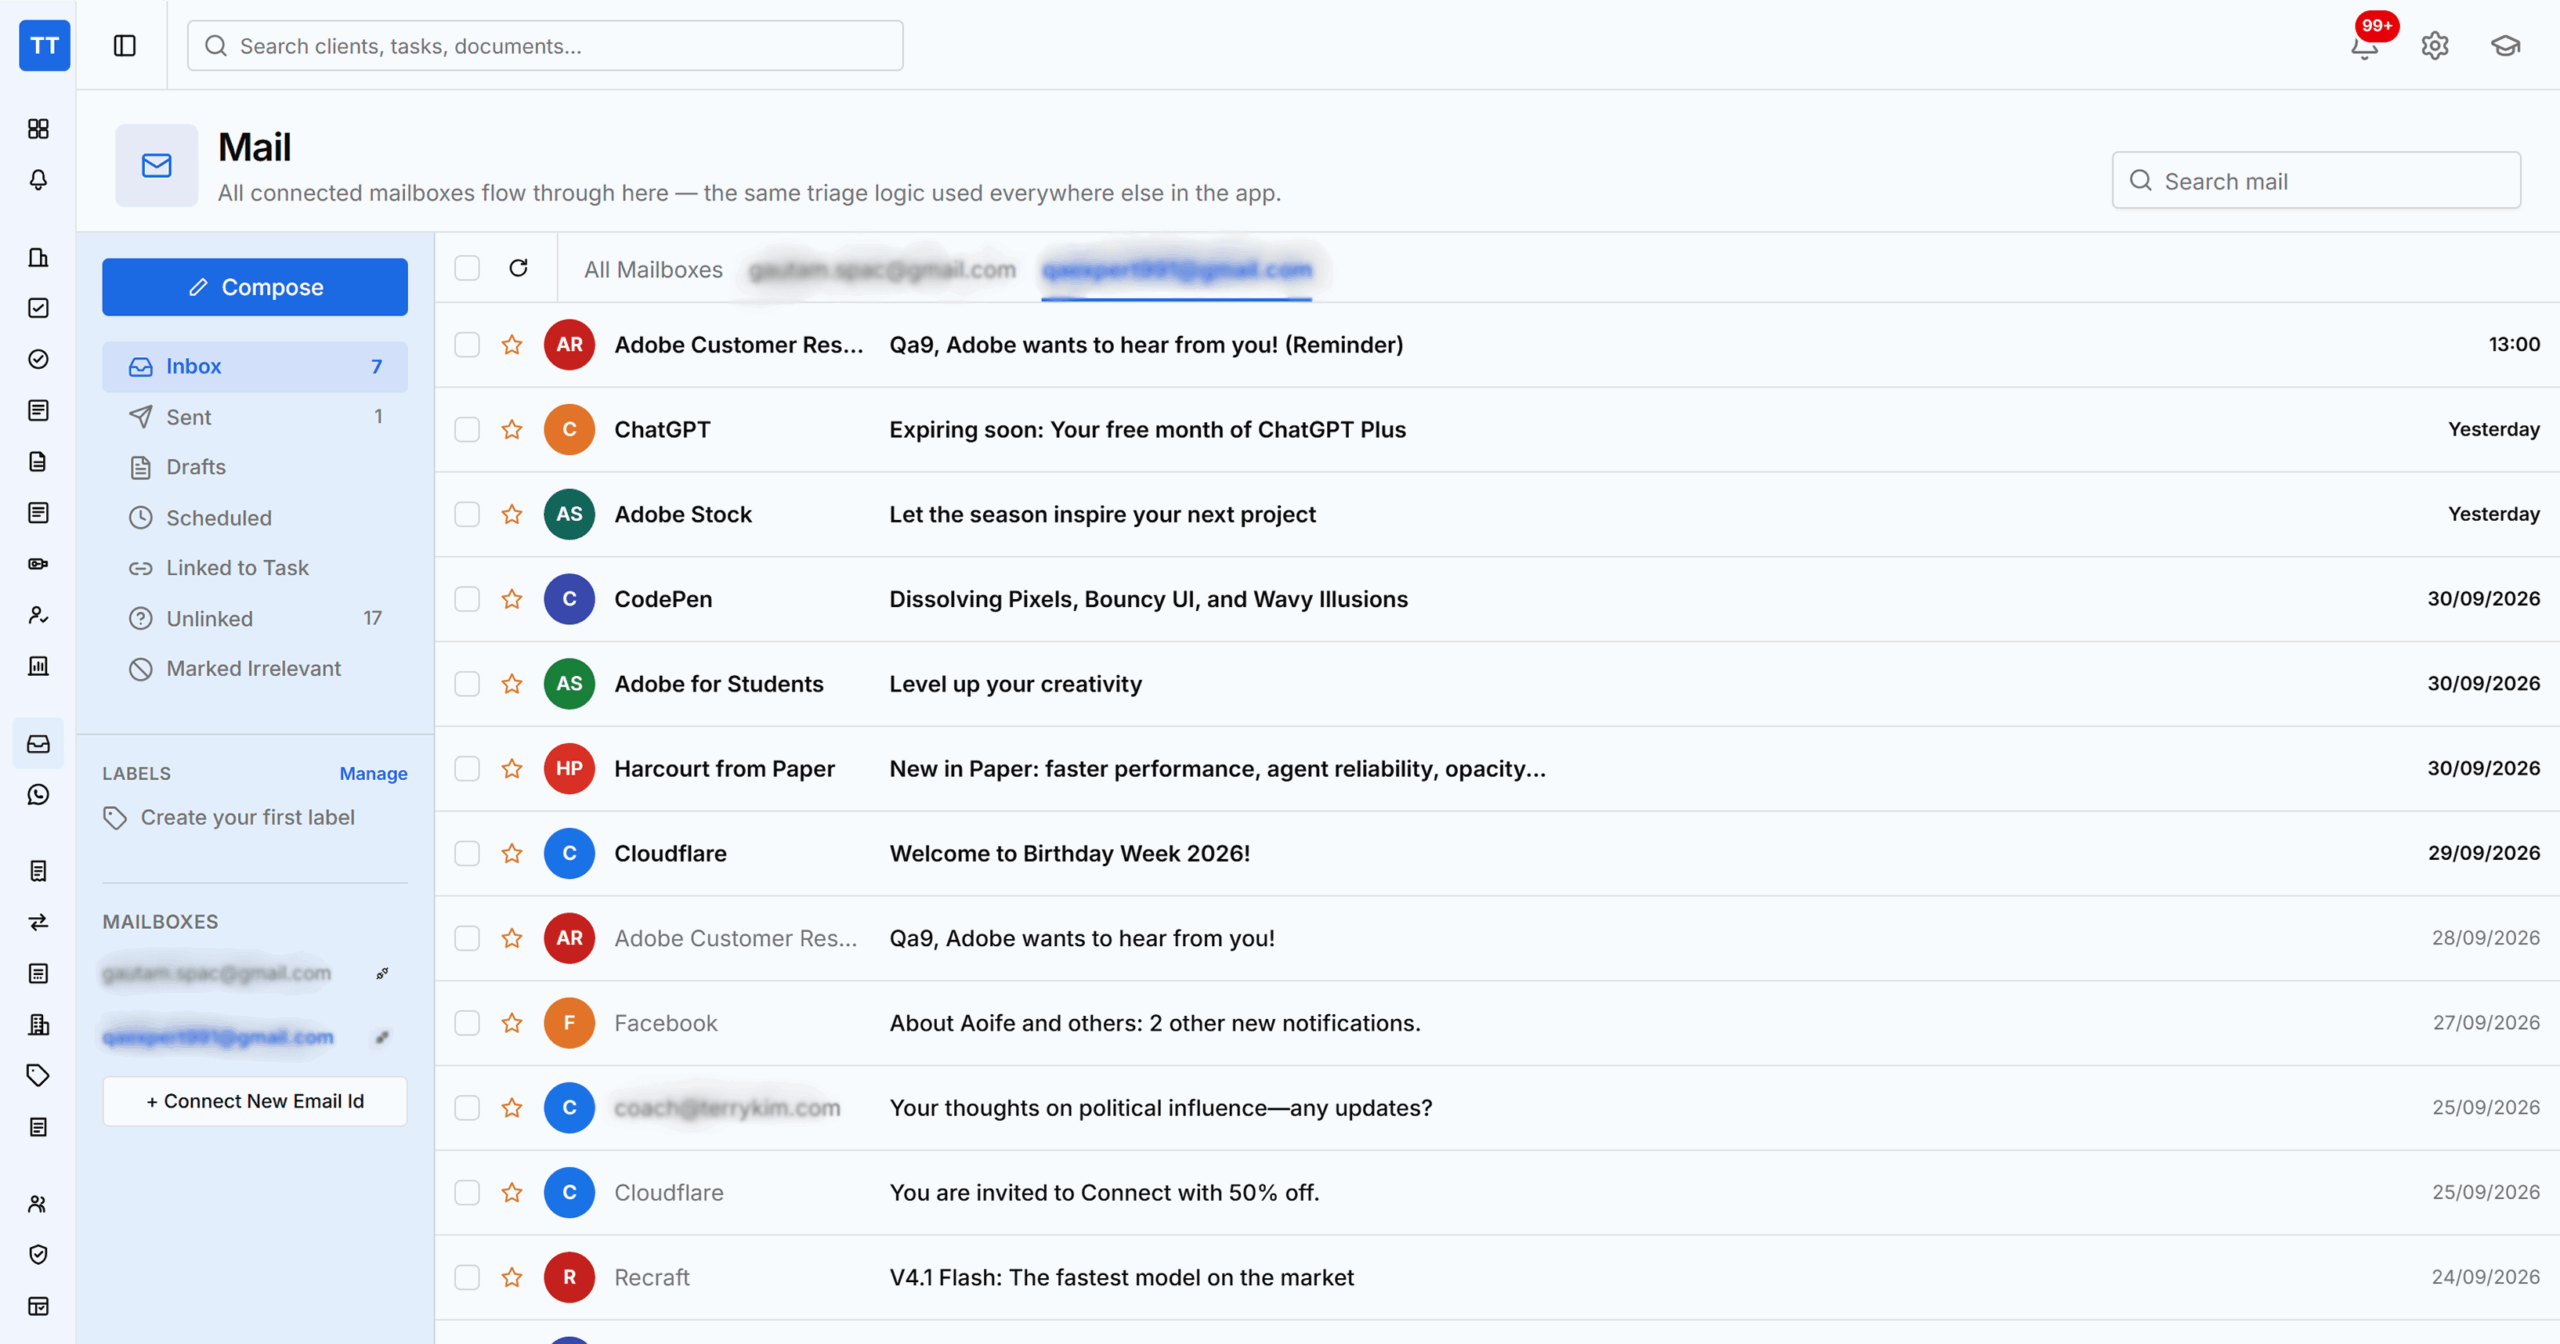Image resolution: width=2560 pixels, height=1344 pixels.
Task: Click the Compose button
Action: tap(255, 287)
